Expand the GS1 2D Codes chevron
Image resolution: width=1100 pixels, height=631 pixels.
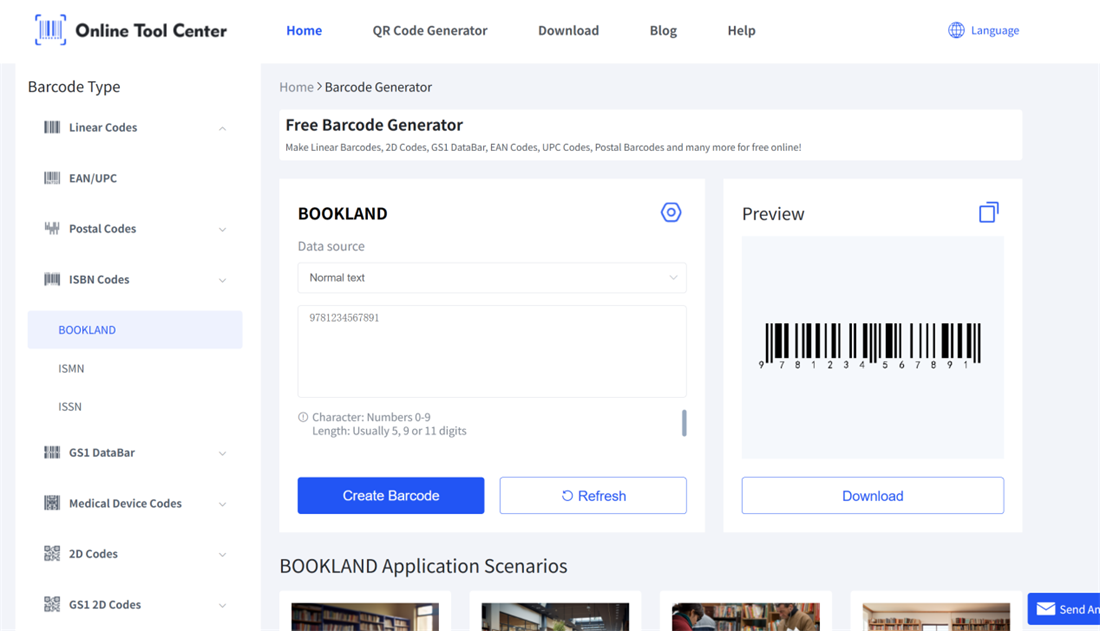222,605
